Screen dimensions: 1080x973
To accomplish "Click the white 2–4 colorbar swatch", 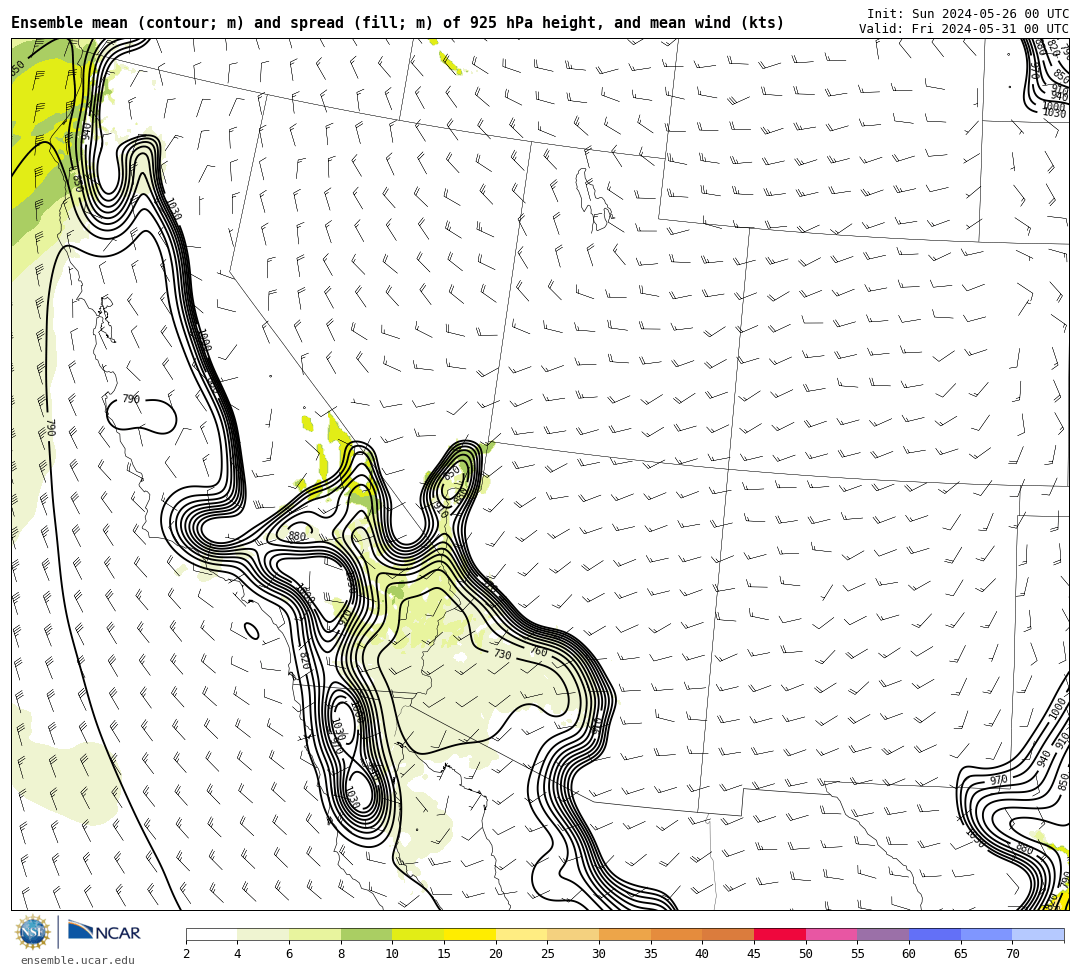I will (211, 934).
